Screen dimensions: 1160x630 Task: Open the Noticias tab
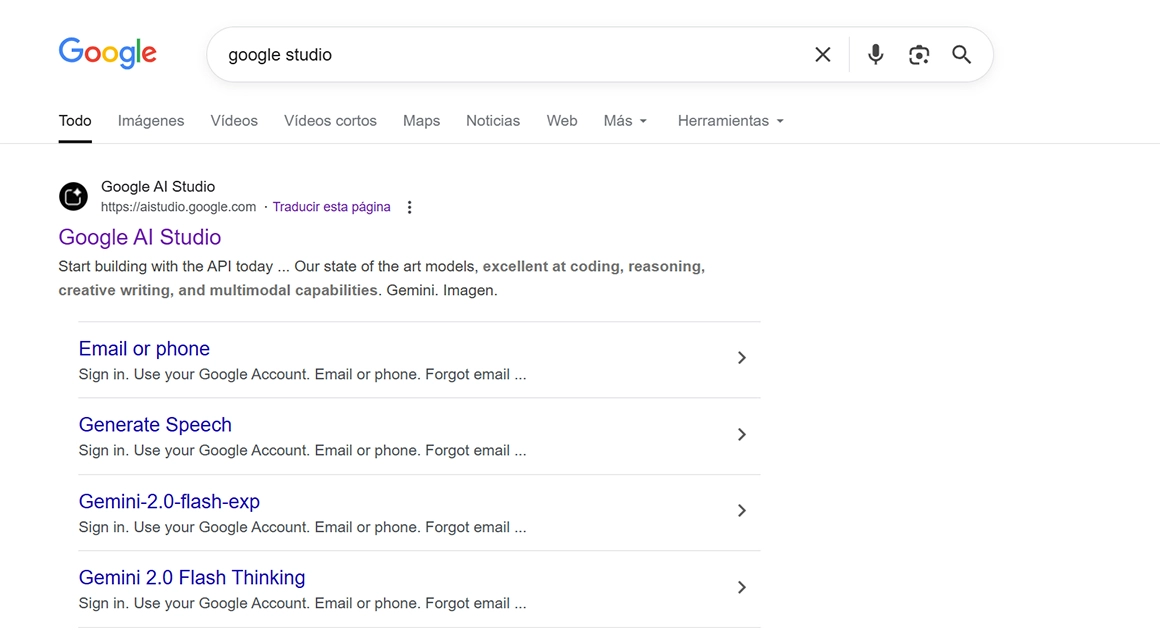pyautogui.click(x=493, y=121)
